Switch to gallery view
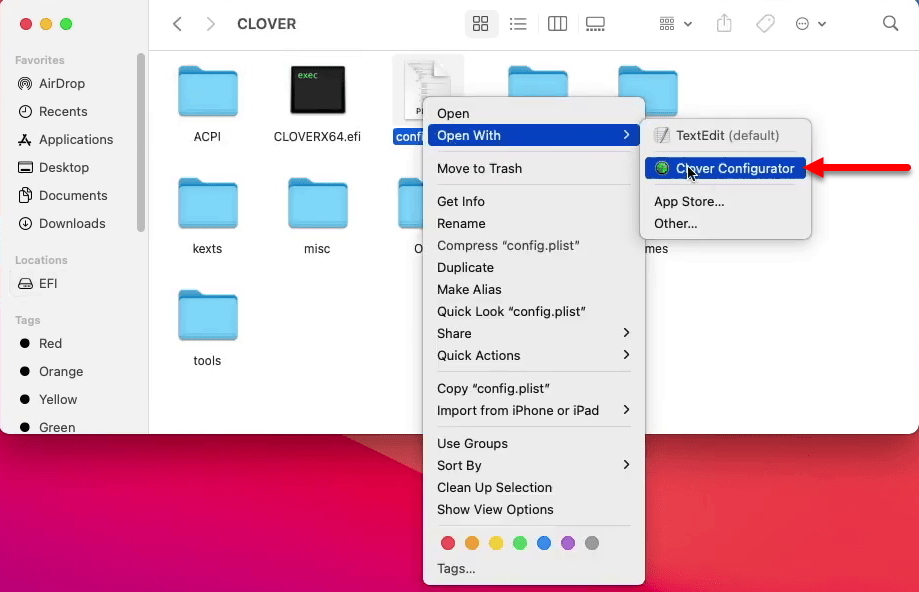919x592 pixels. tap(595, 24)
